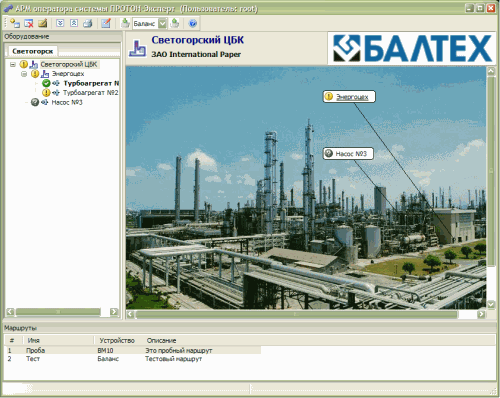Open the blue help icon
Screen dimensions: 500x398
pos(193,23)
